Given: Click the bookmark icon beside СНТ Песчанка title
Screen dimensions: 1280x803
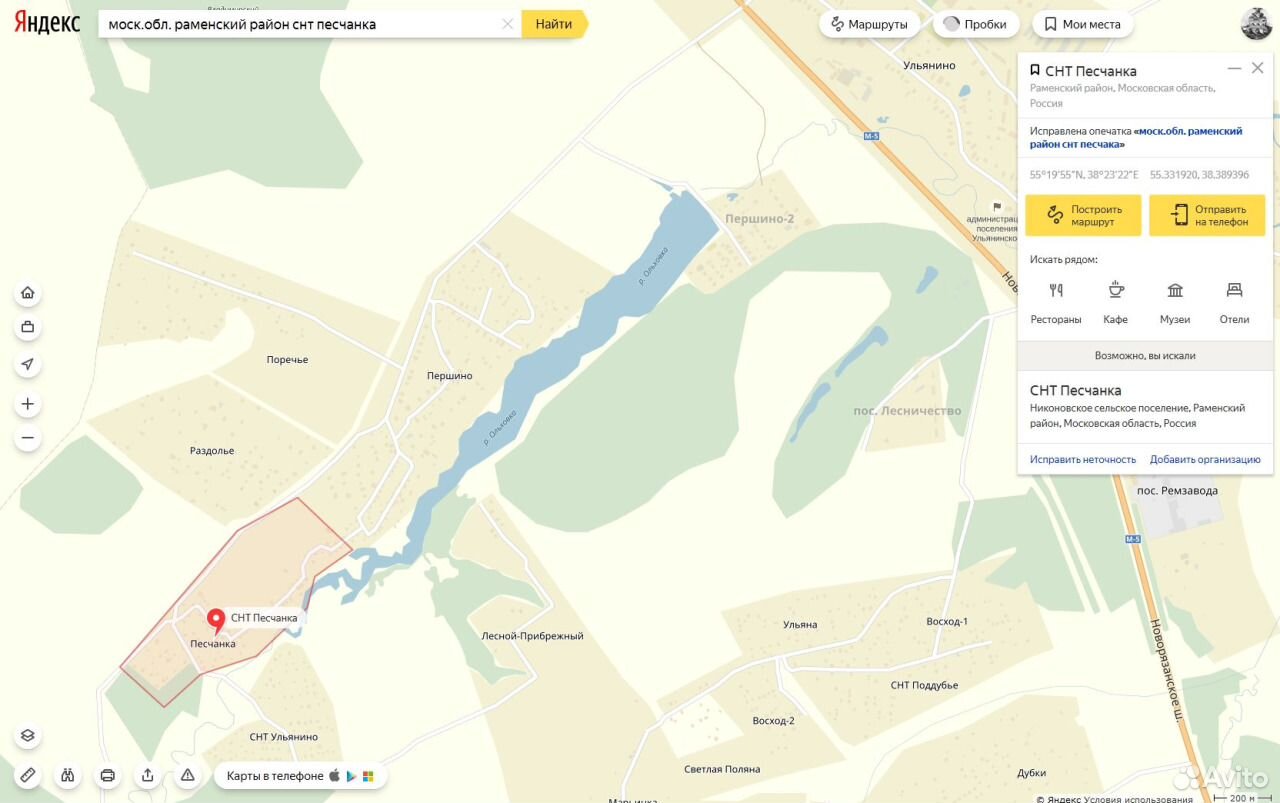Looking at the screenshot, I should point(1035,71).
